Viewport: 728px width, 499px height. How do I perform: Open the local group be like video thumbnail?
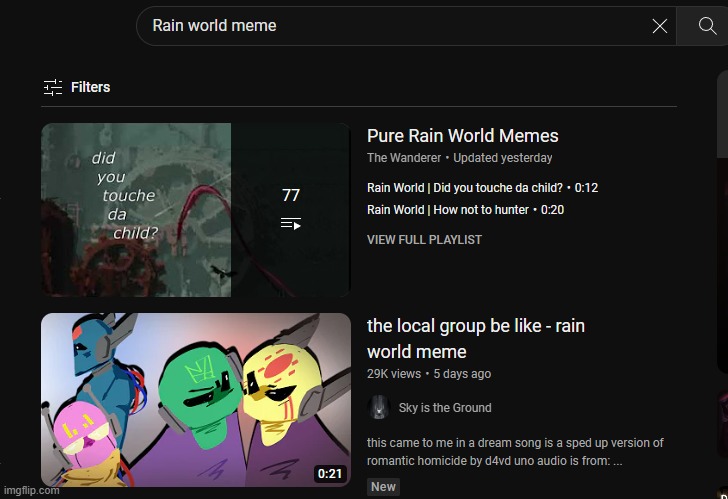coord(196,400)
